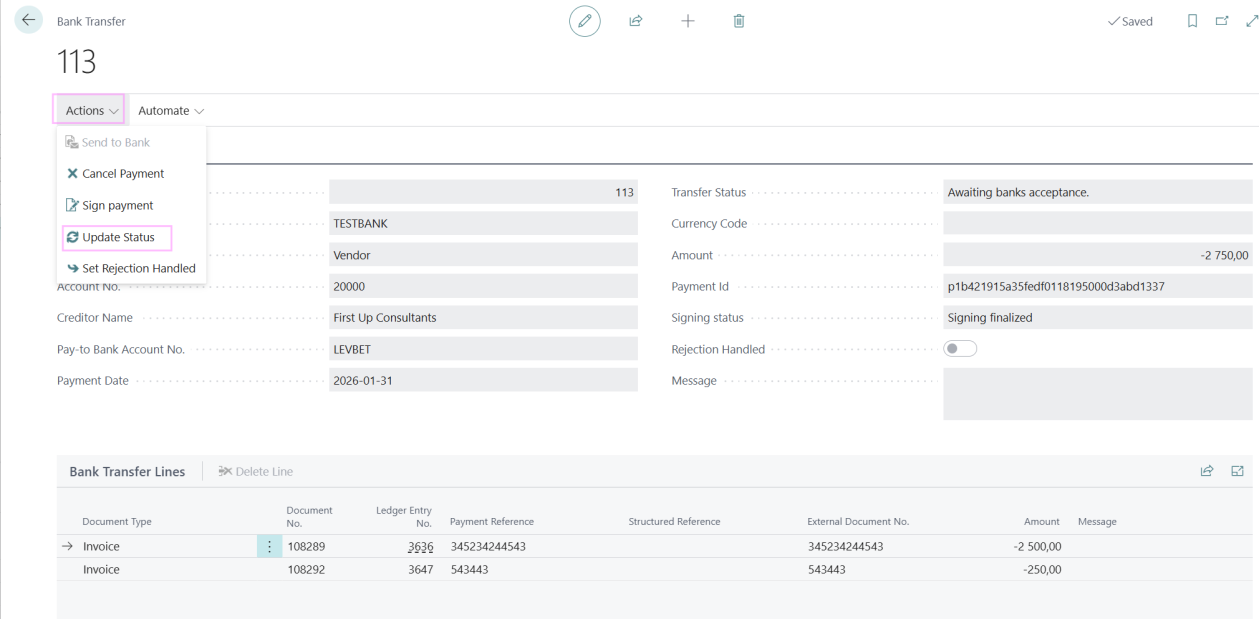1259x619 pixels.
Task: Open the page in a new window icon
Action: [x=1222, y=21]
